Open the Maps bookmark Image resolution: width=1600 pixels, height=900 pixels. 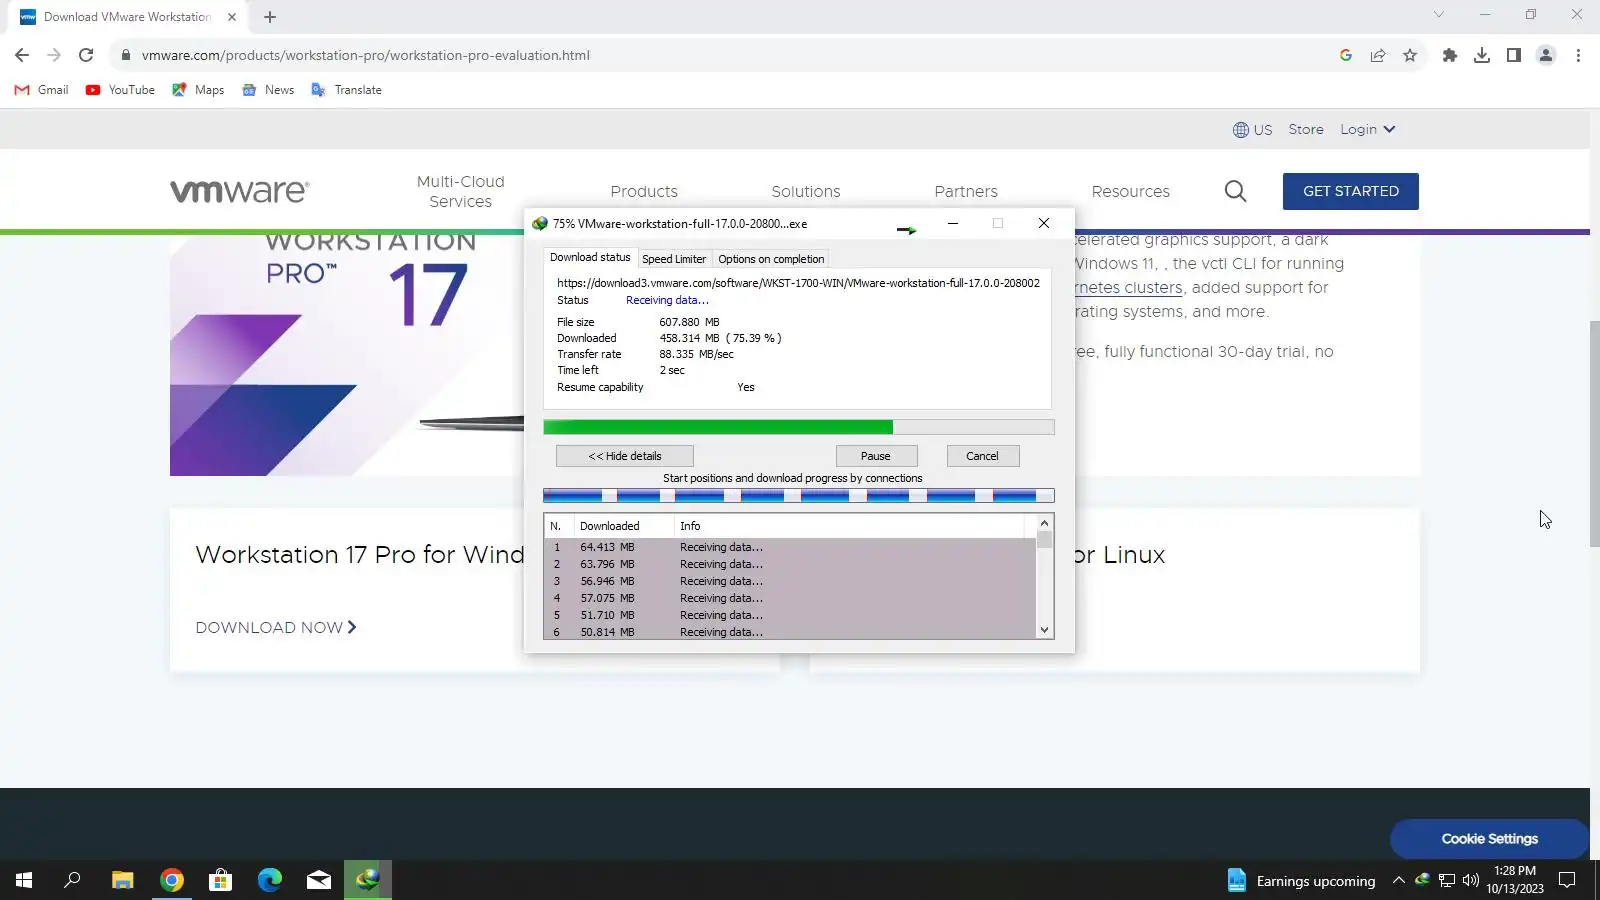[x=198, y=90]
